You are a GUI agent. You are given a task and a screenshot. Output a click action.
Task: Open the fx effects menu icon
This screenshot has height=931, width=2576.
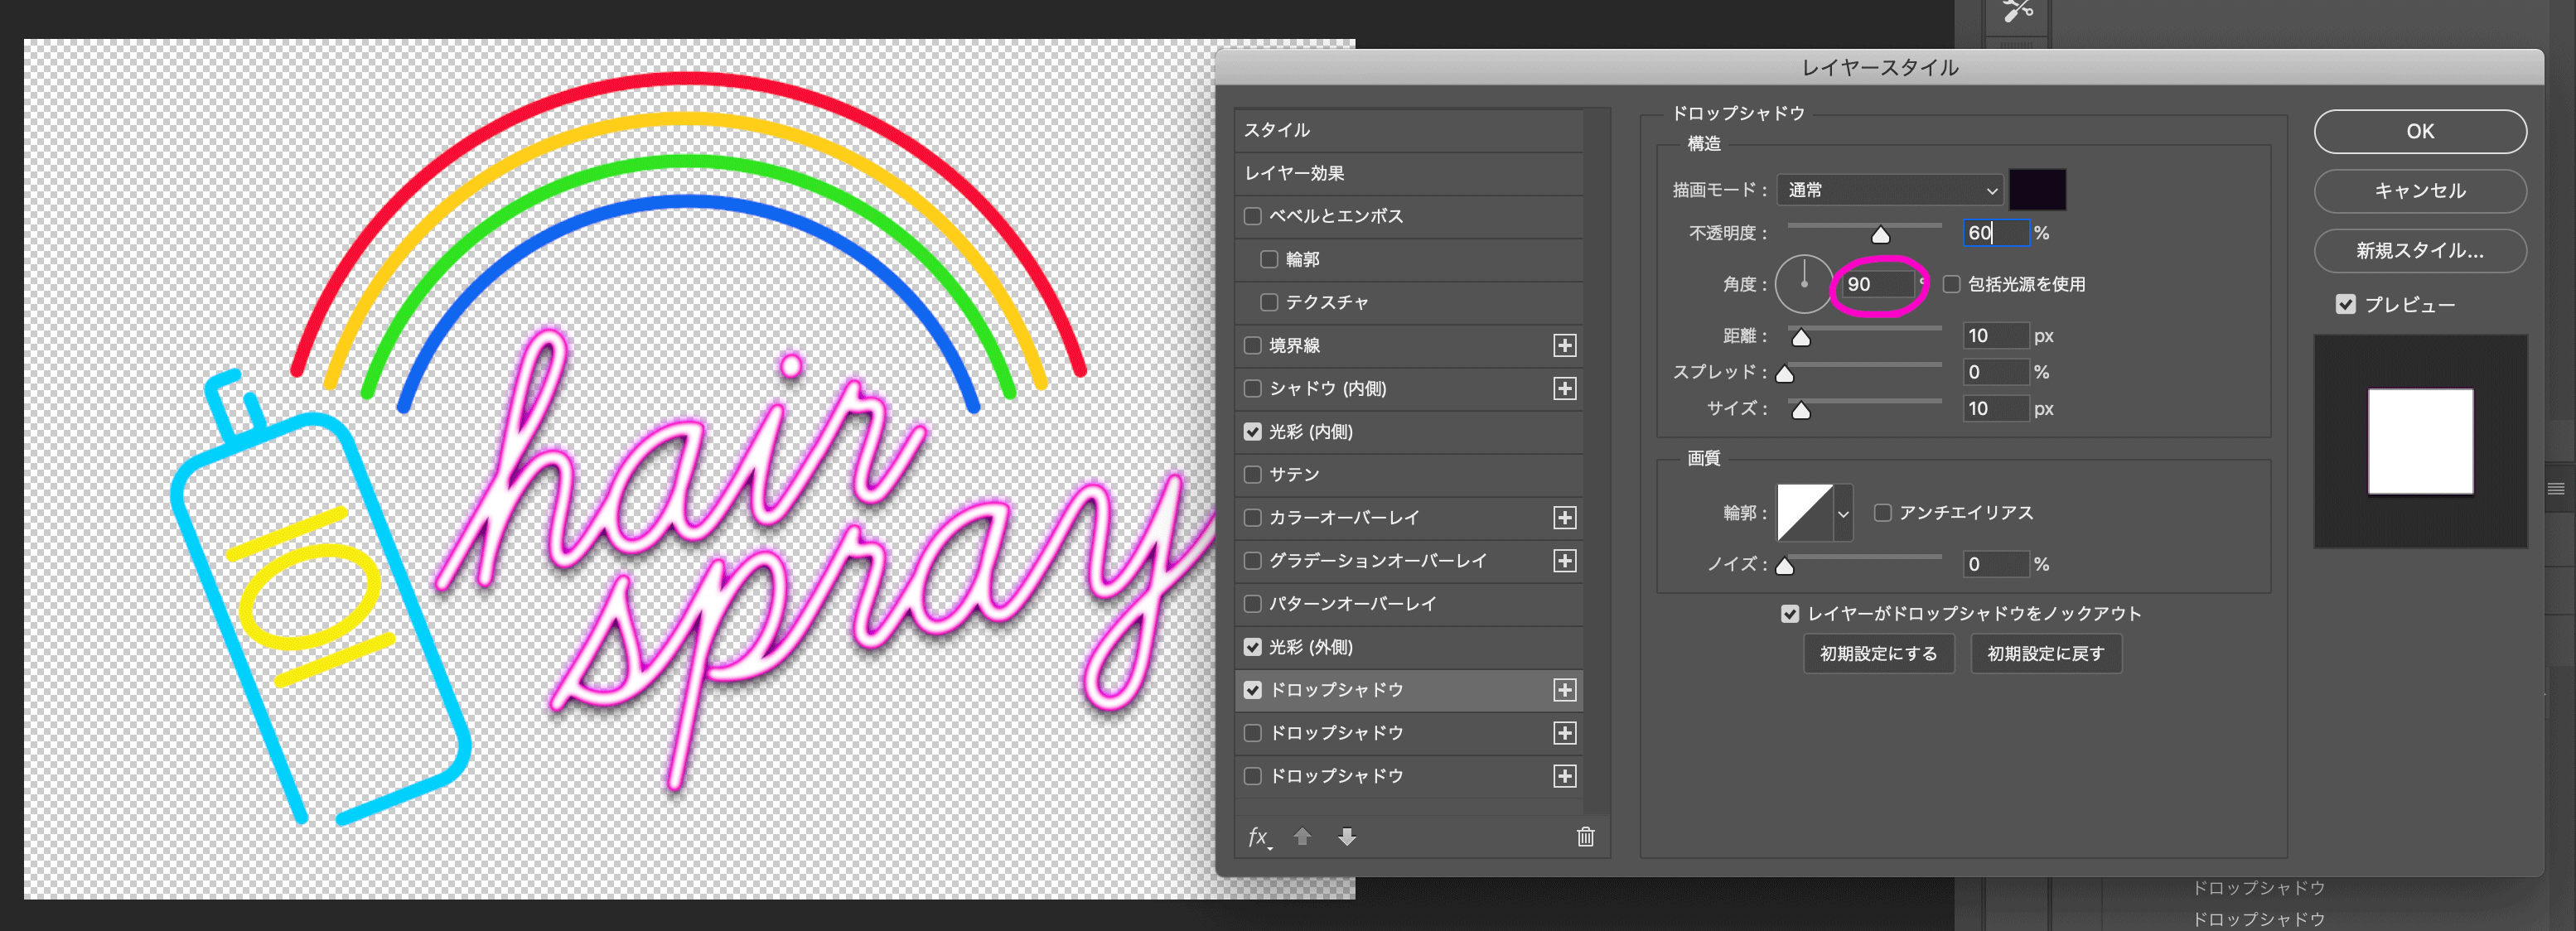tap(1259, 837)
